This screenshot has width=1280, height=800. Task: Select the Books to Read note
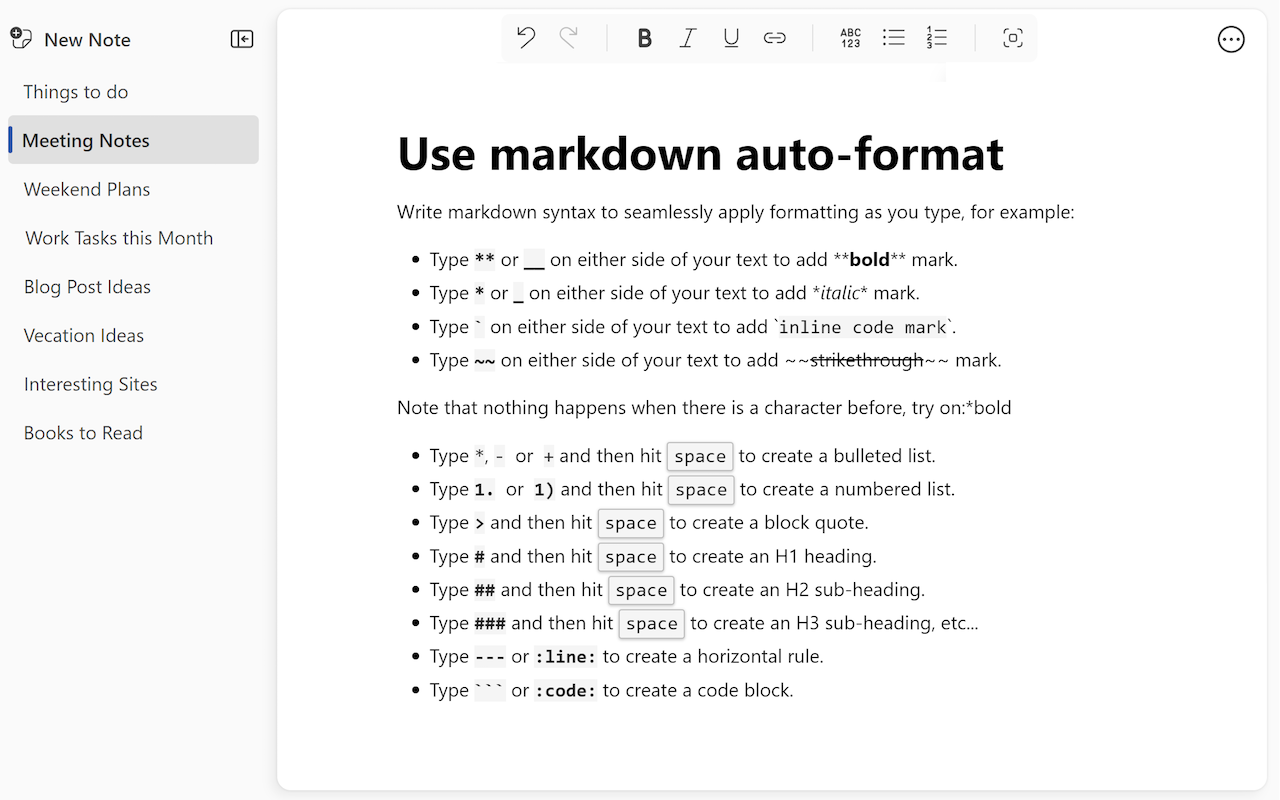coord(83,432)
